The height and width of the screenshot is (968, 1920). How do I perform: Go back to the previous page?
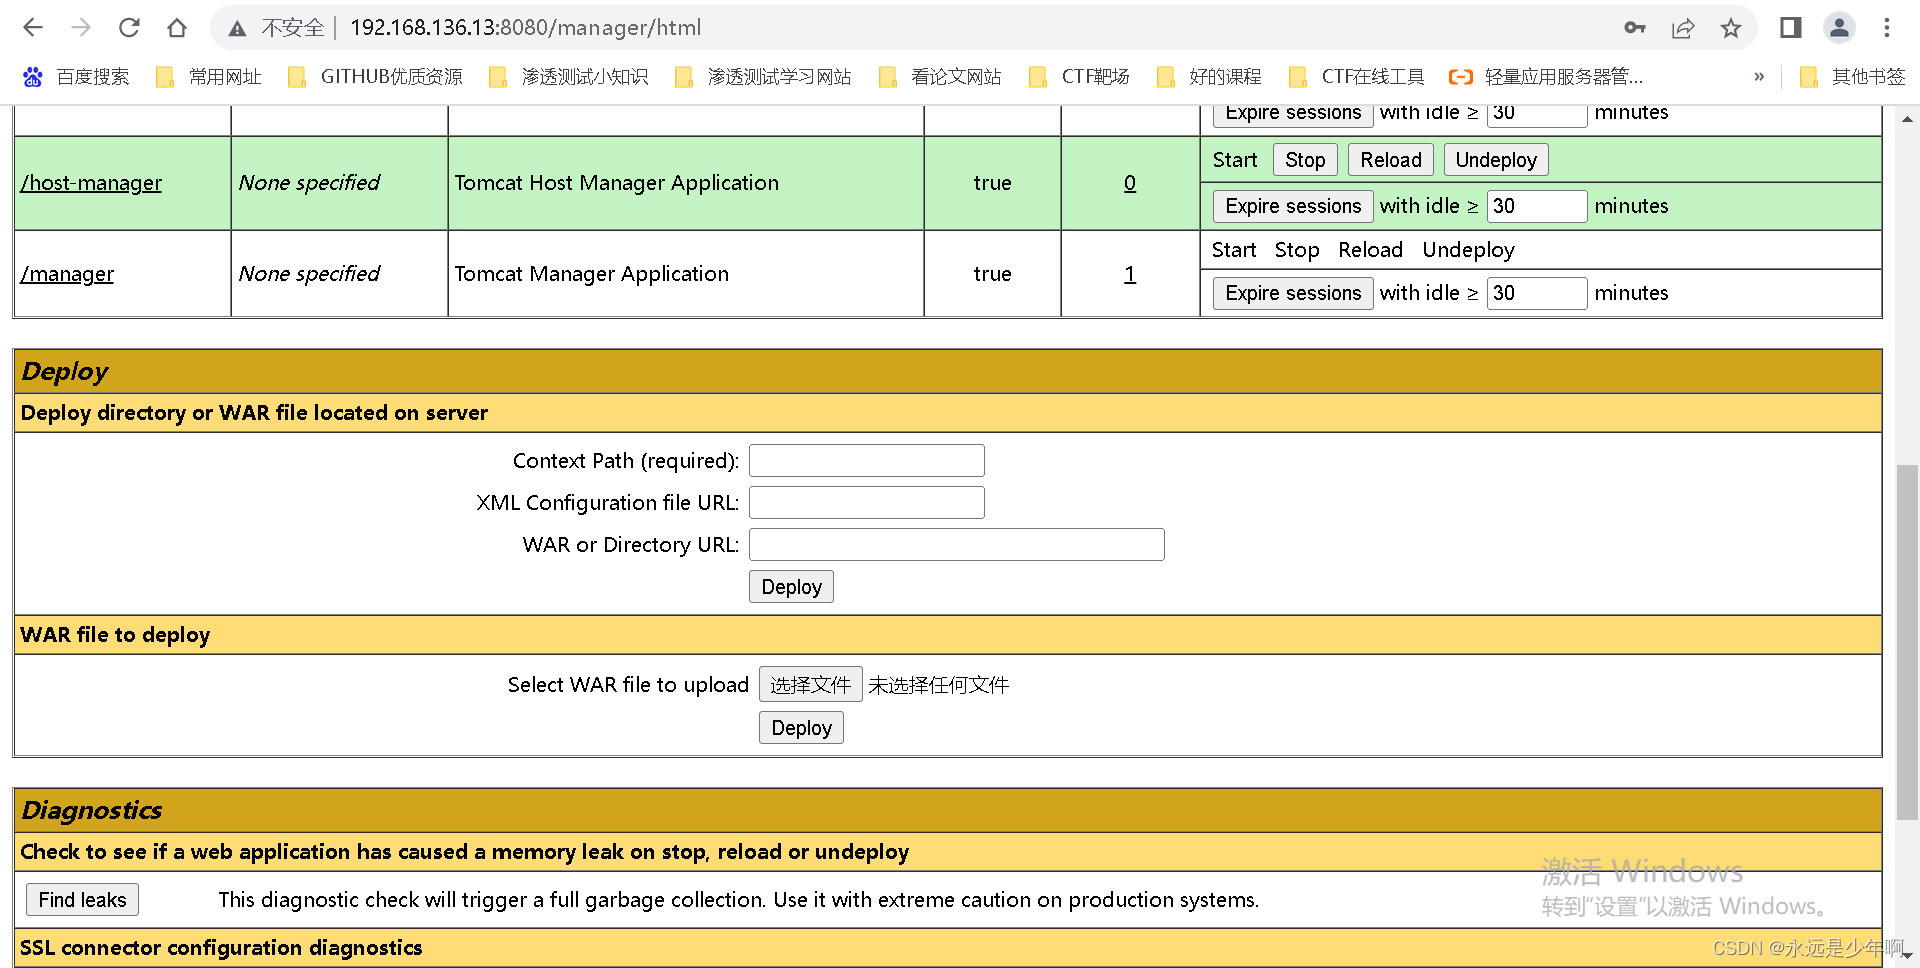click(x=33, y=28)
